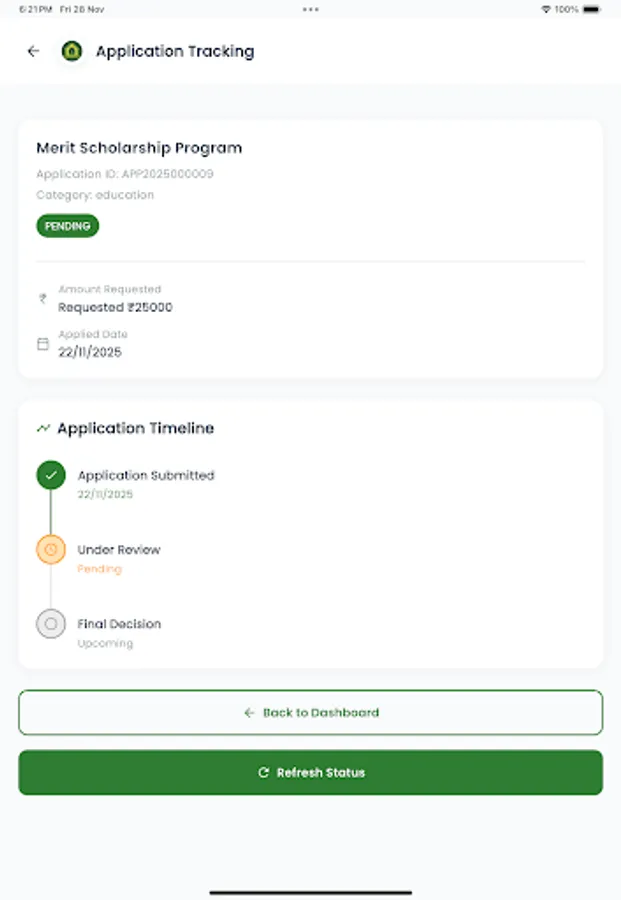Viewport: 621px width, 900px height.
Task: Click the Under Review Pending label
Action: (x=99, y=569)
